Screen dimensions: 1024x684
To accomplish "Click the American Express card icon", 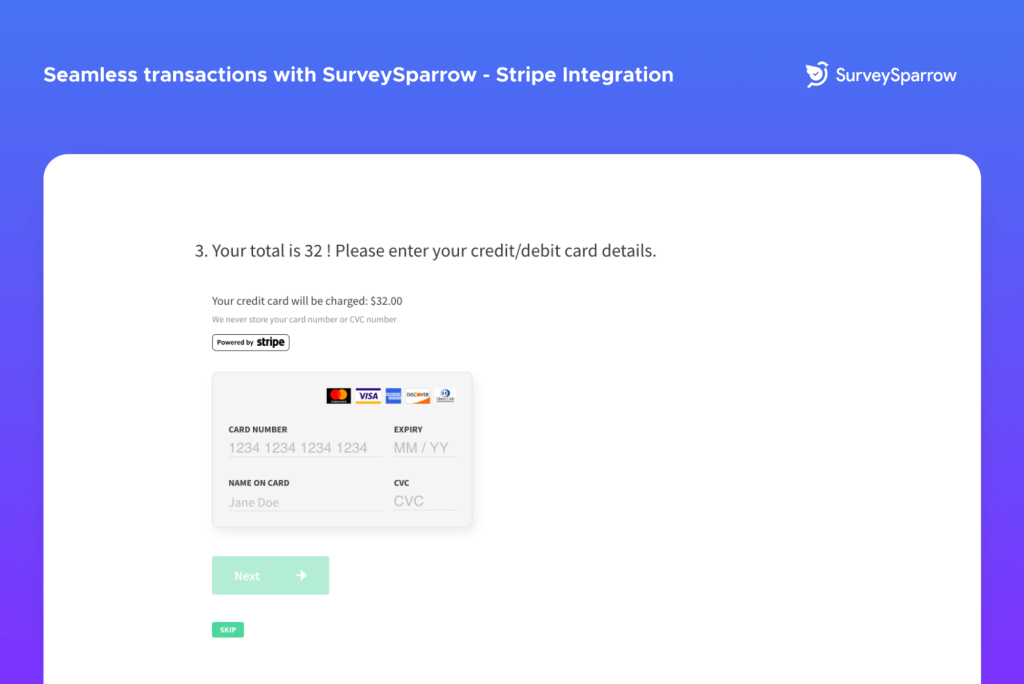I will [x=393, y=396].
